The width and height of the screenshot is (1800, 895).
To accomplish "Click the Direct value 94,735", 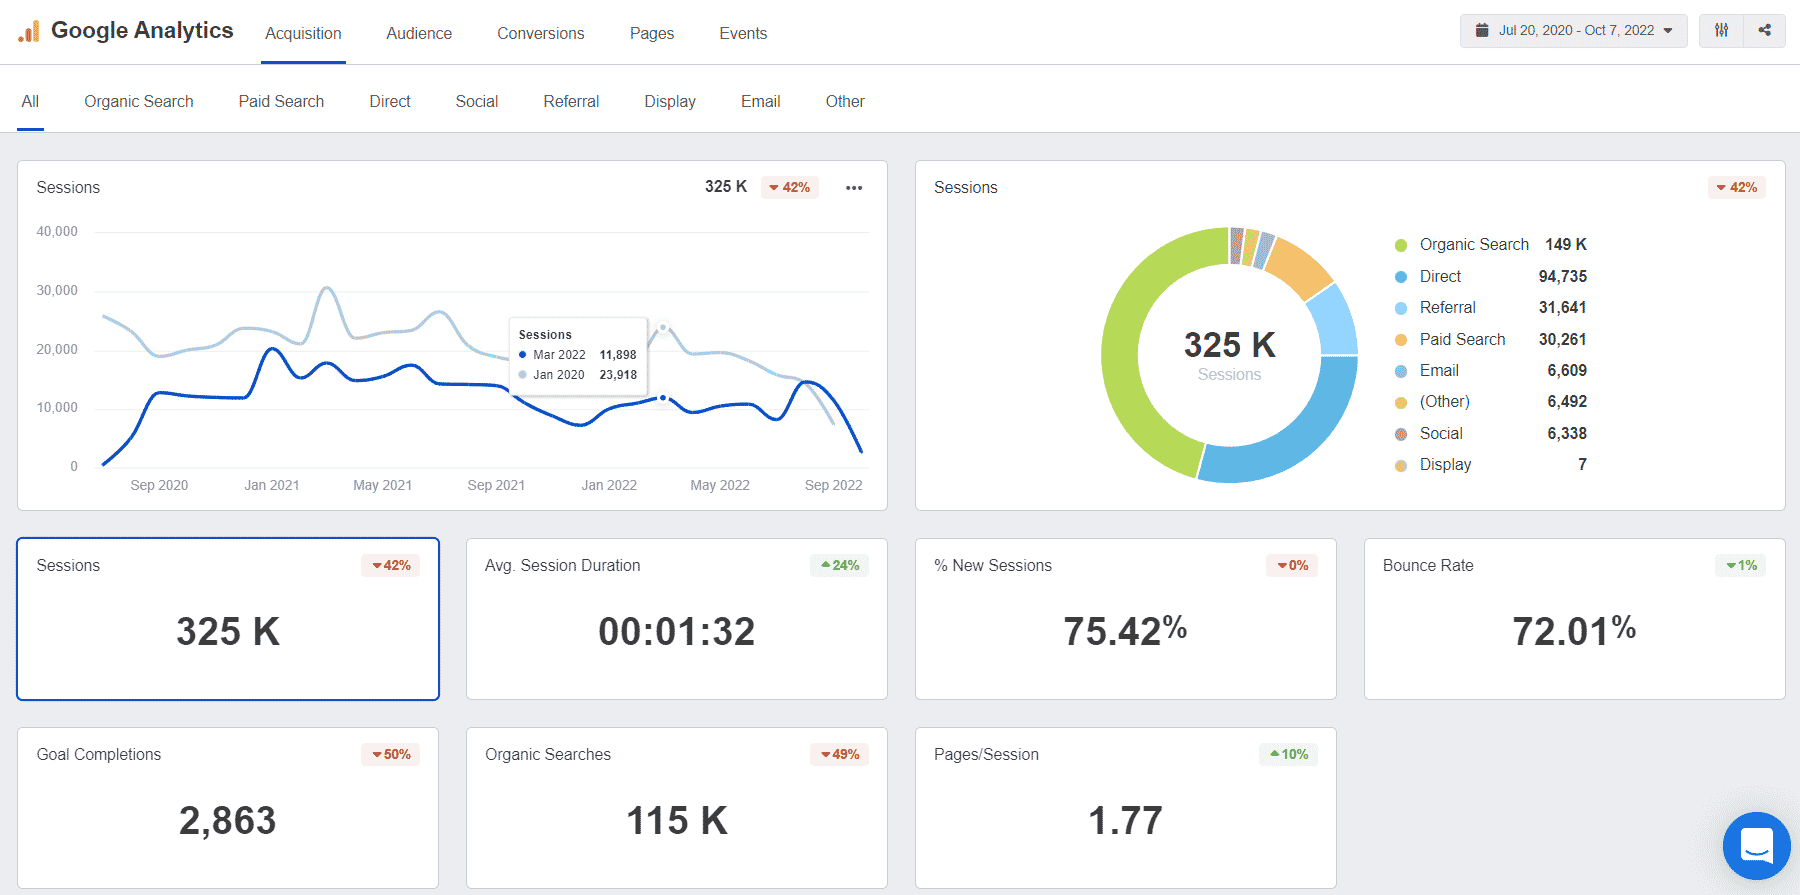I will tap(1563, 277).
